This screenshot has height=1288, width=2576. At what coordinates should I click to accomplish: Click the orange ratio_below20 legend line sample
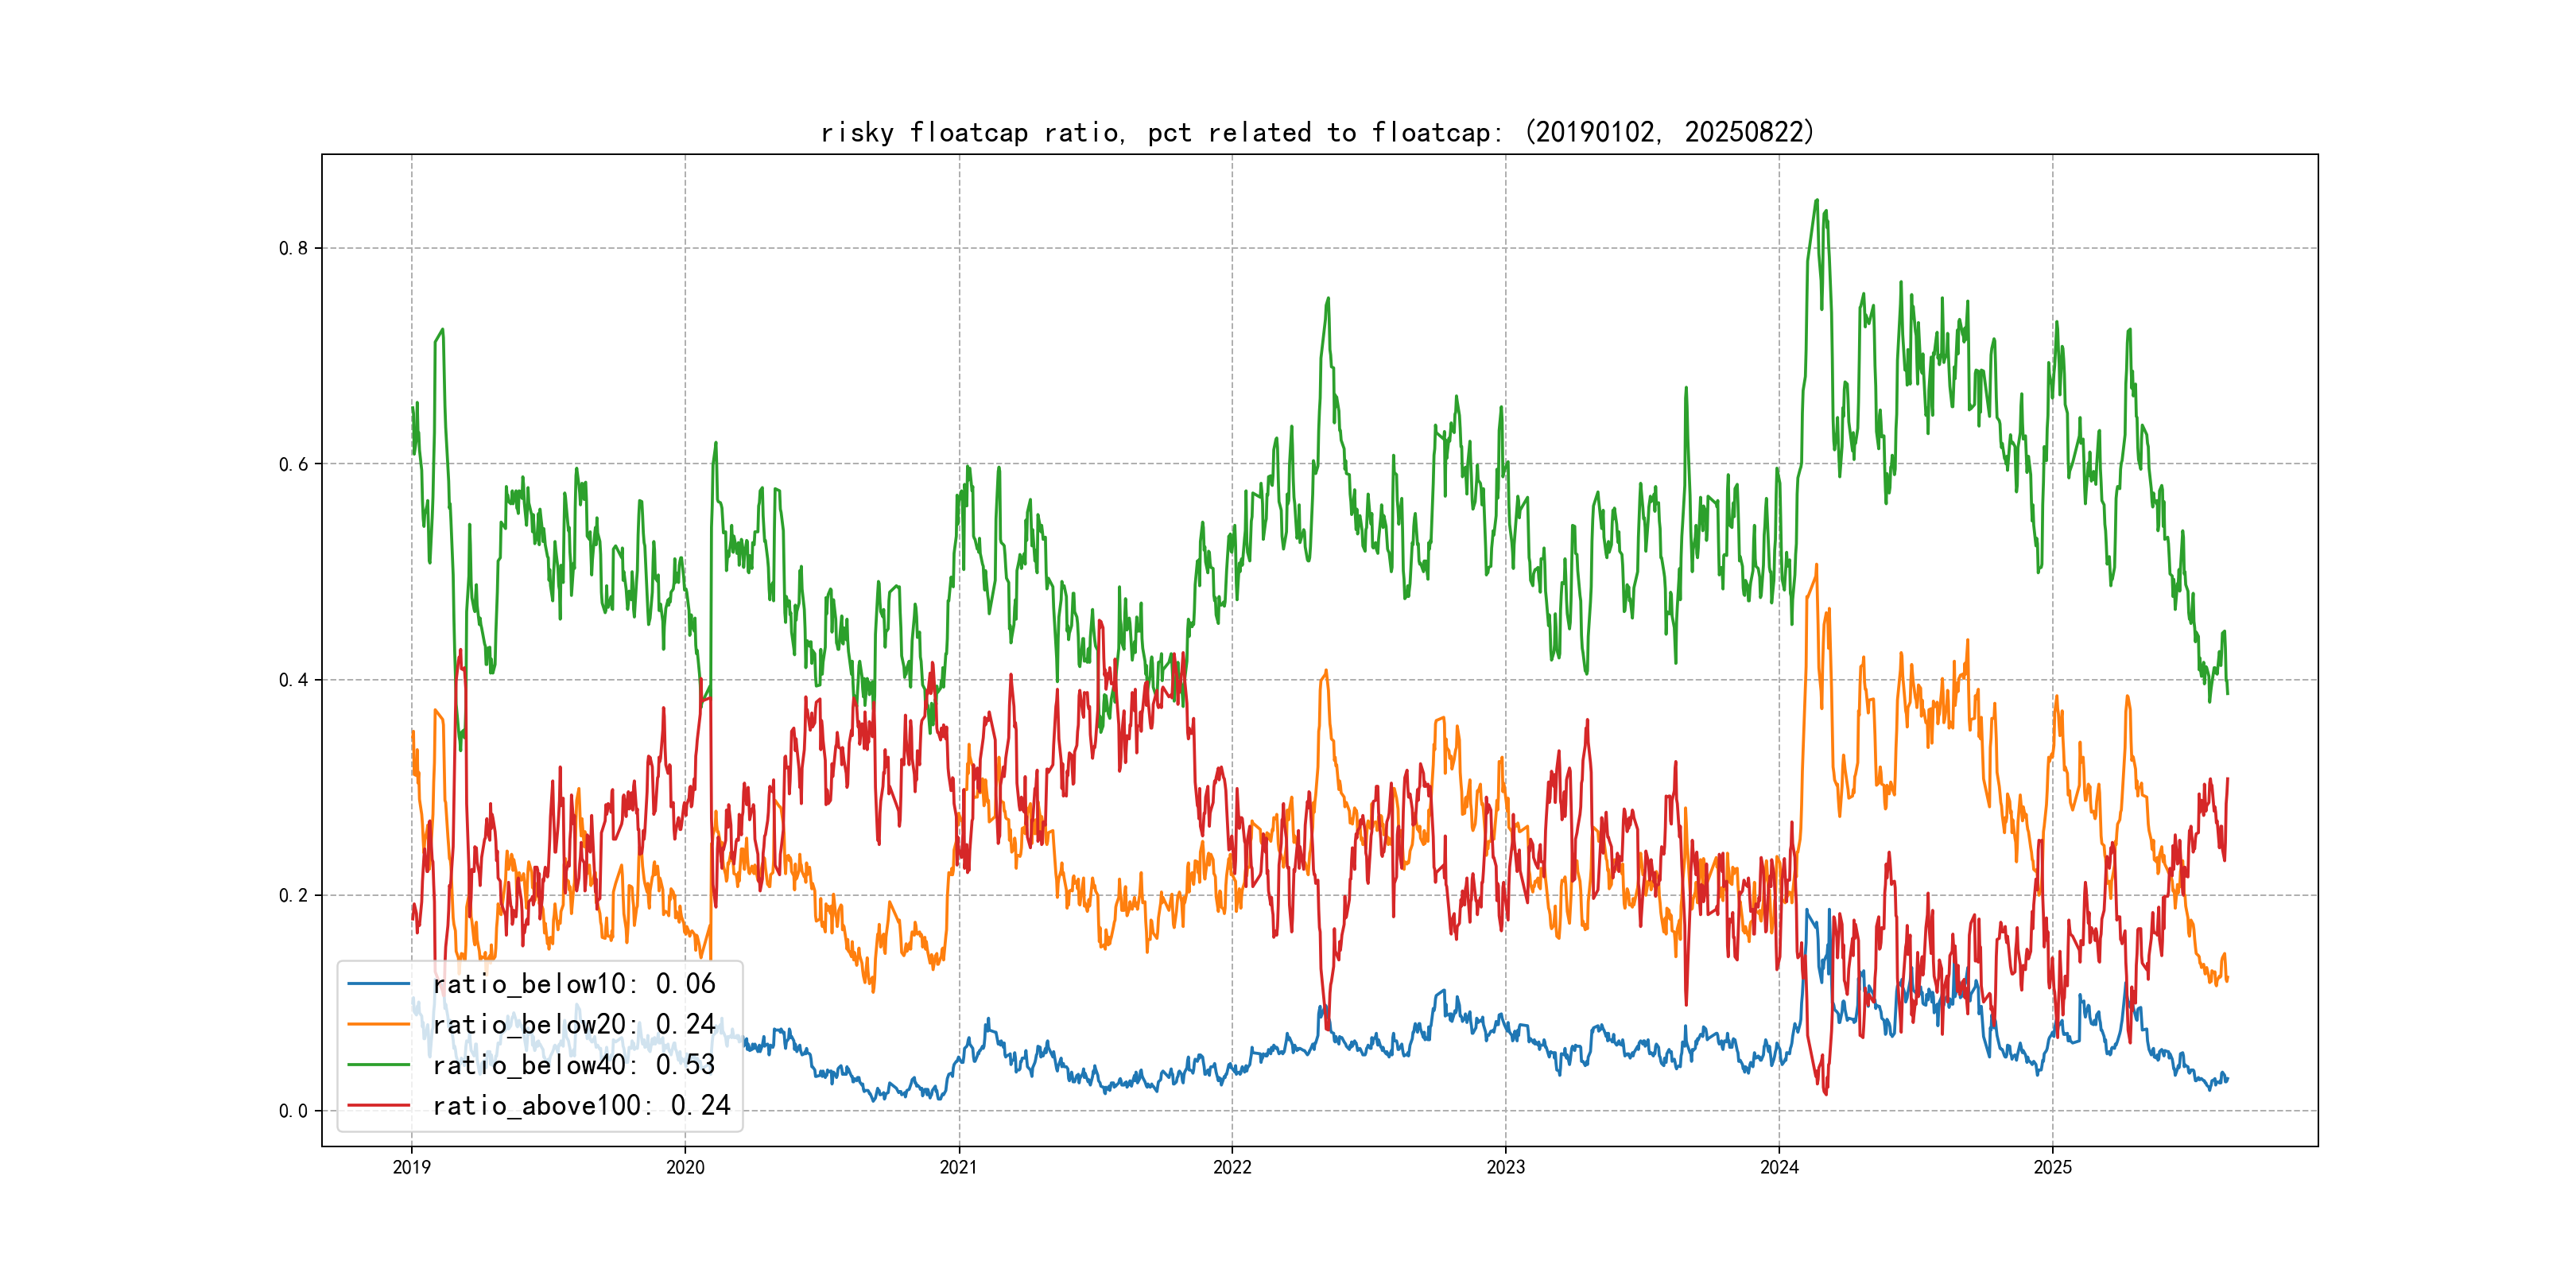(378, 1024)
